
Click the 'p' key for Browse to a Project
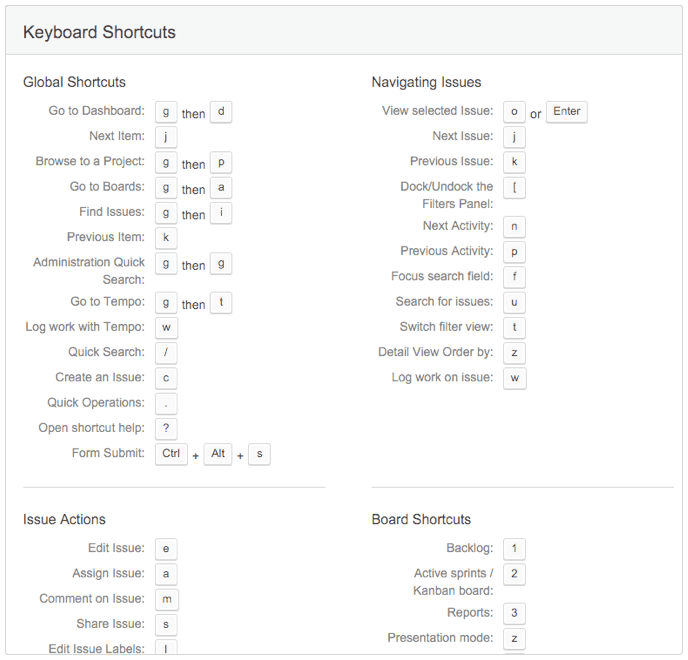click(x=221, y=163)
